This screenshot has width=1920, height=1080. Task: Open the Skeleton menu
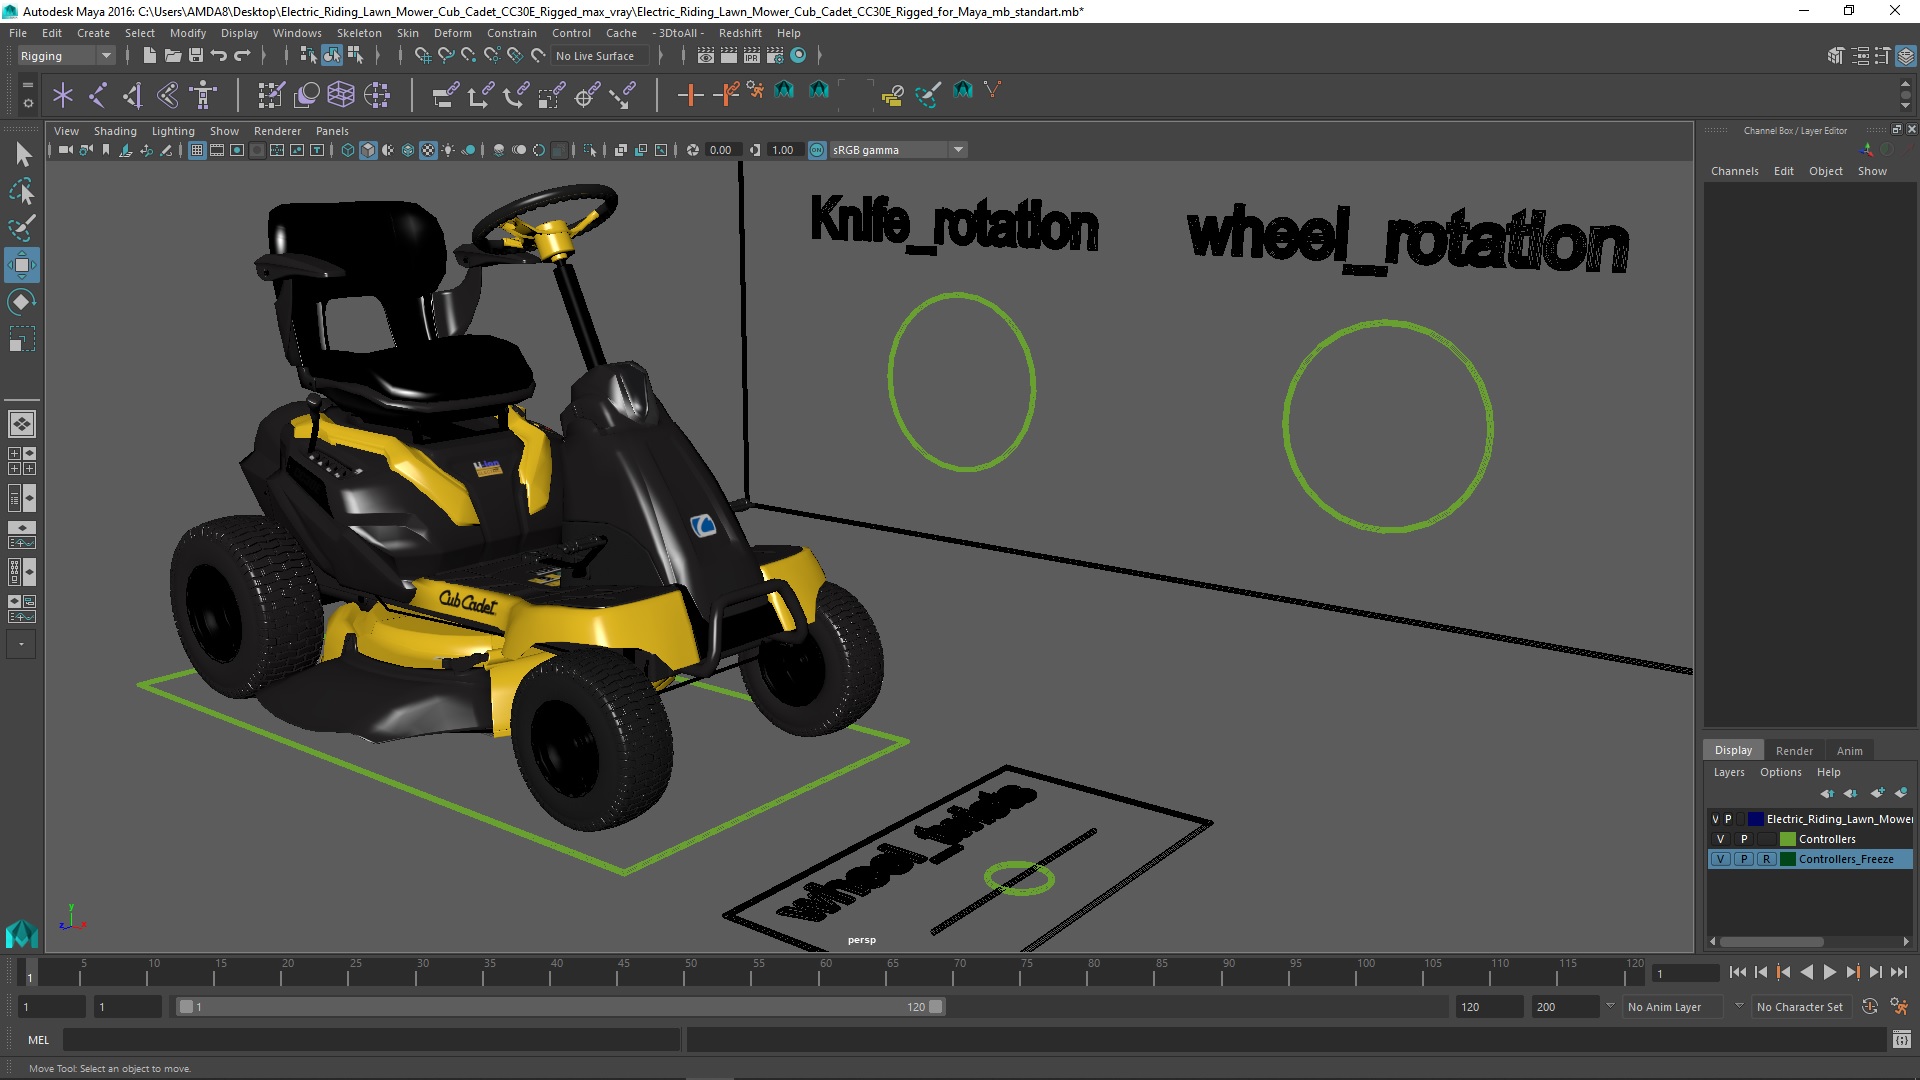click(x=359, y=33)
